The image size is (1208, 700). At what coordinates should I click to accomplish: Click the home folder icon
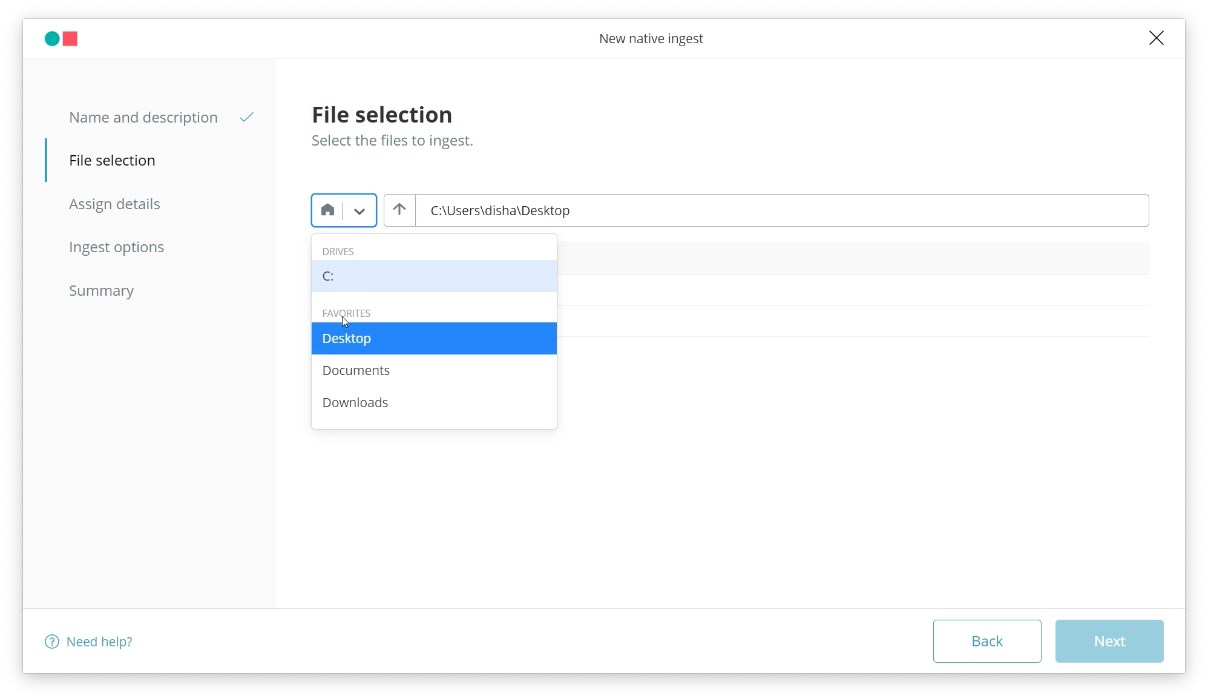[327, 210]
